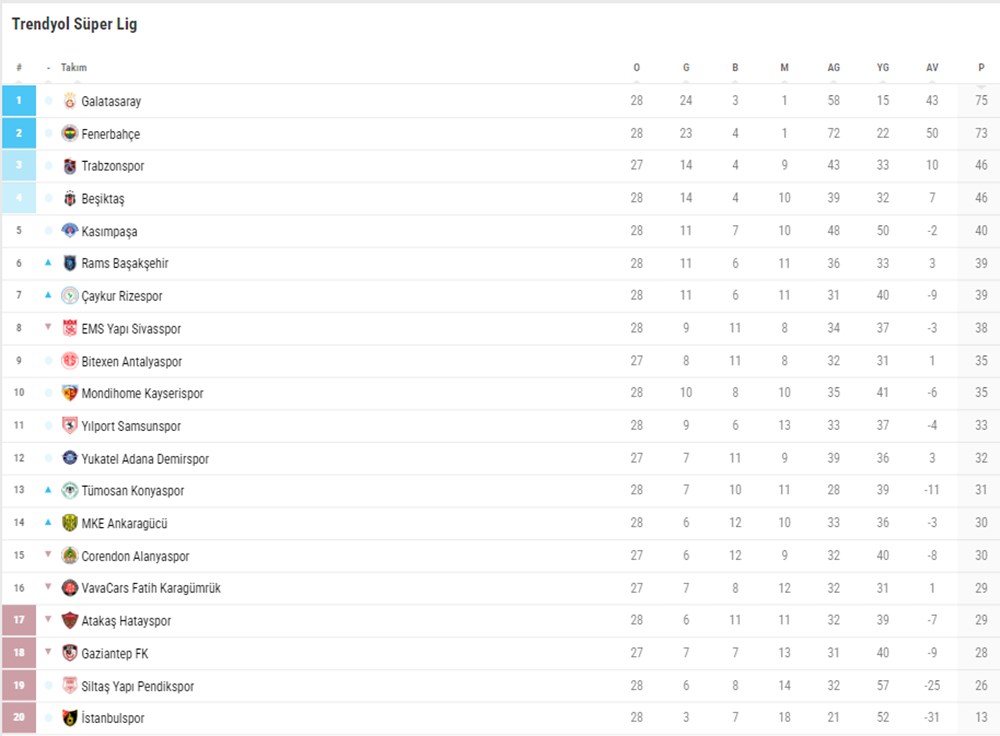Viewport: 1000px width, 736px height.
Task: Click the Beşiktaş club logo
Action: click(x=70, y=199)
